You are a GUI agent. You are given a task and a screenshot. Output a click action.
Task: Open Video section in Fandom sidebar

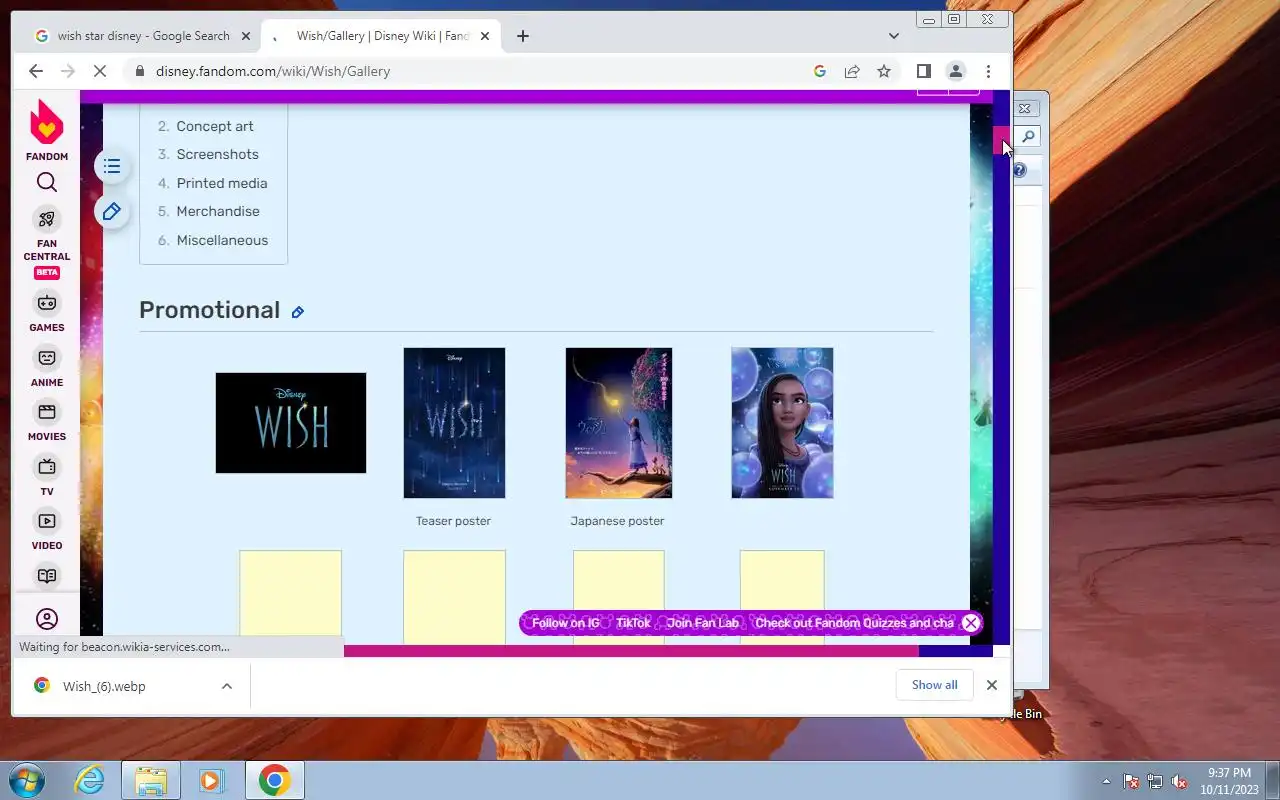pos(47,530)
